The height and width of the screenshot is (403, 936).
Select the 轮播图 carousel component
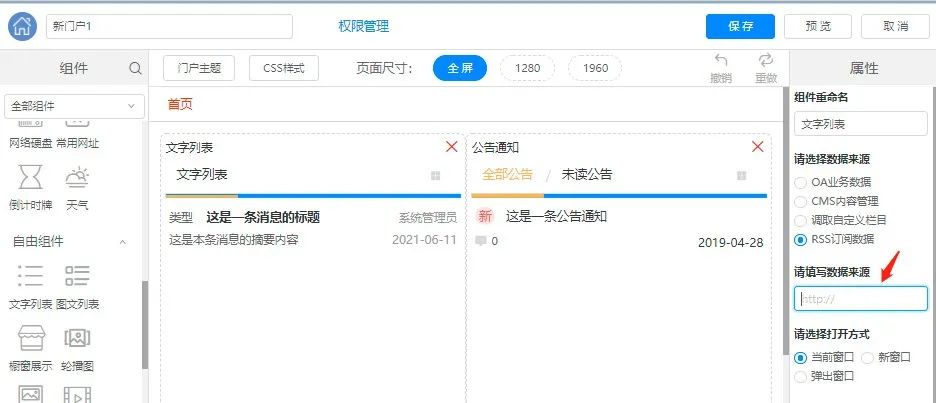pyautogui.click(x=78, y=338)
